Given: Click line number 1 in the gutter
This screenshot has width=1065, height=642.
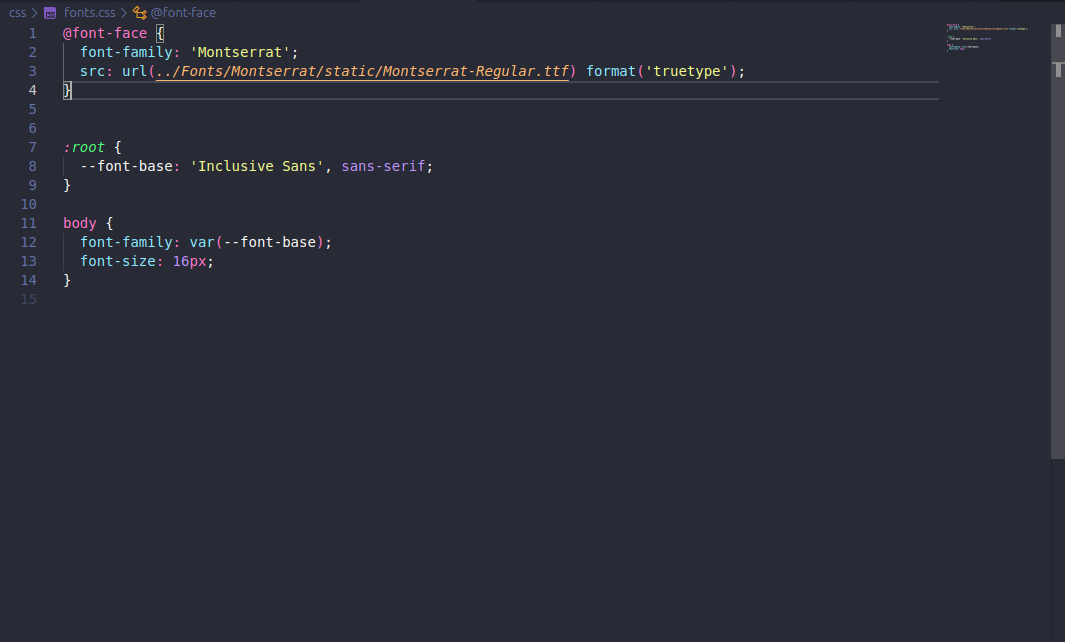Looking at the screenshot, I should 32,33.
